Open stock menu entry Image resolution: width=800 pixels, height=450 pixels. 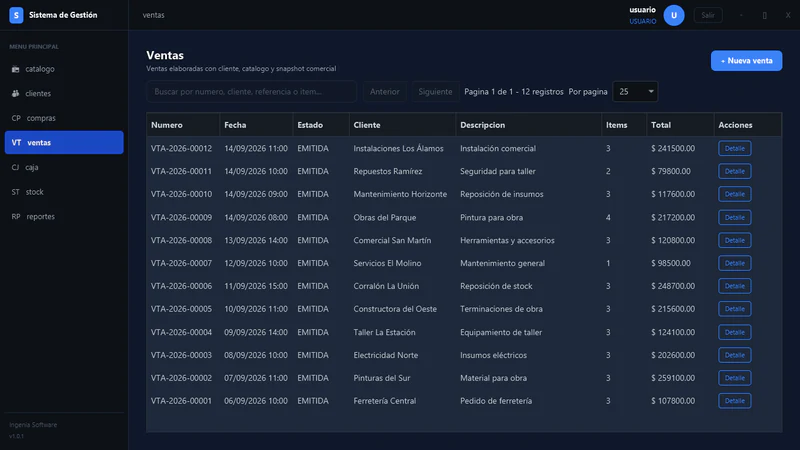tap(64, 192)
